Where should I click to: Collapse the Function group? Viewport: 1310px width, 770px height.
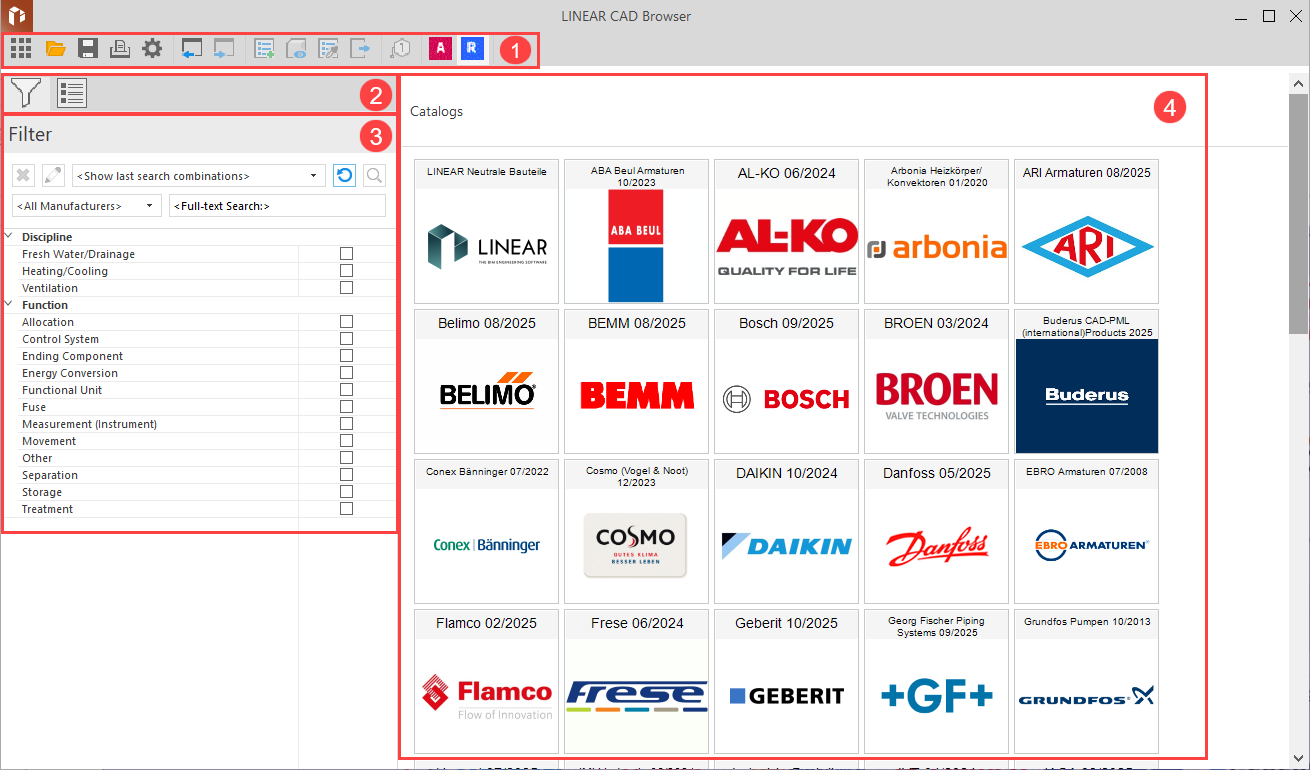point(9,305)
